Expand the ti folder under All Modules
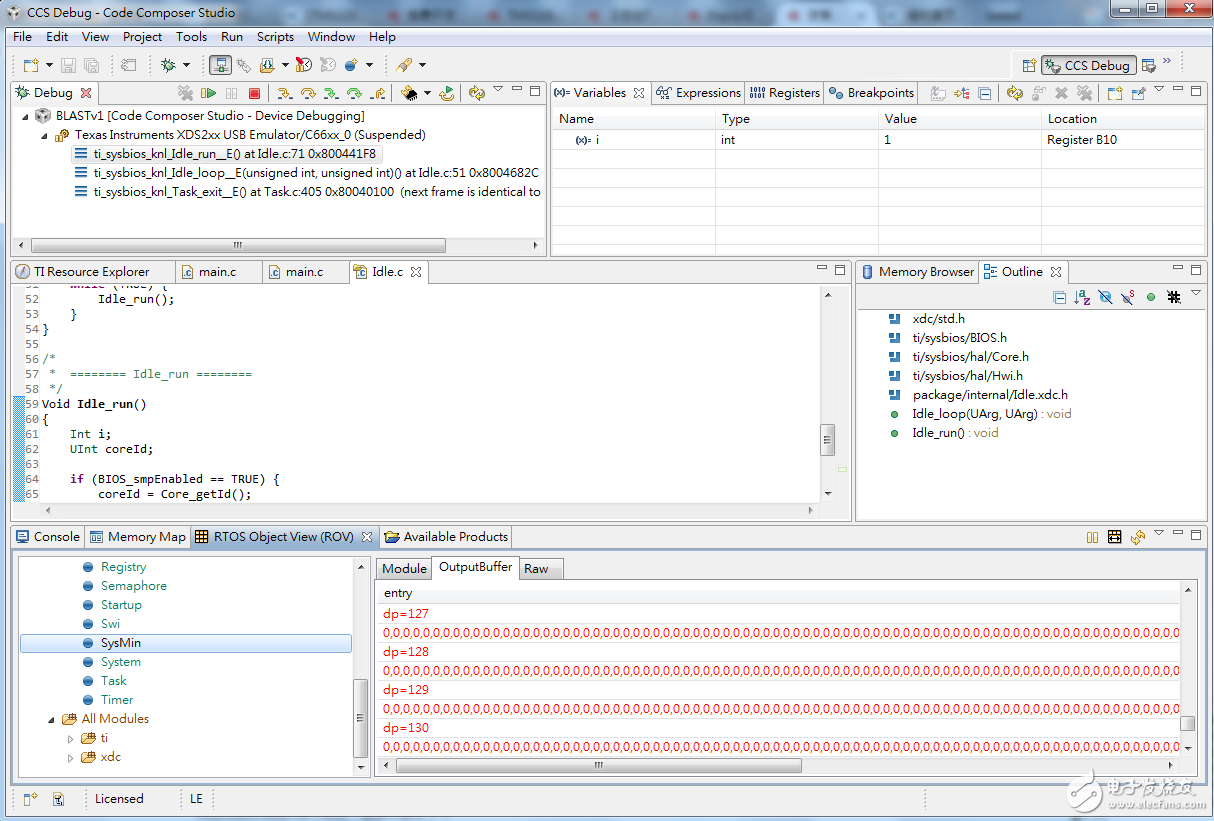The image size is (1214, 821). coord(70,738)
